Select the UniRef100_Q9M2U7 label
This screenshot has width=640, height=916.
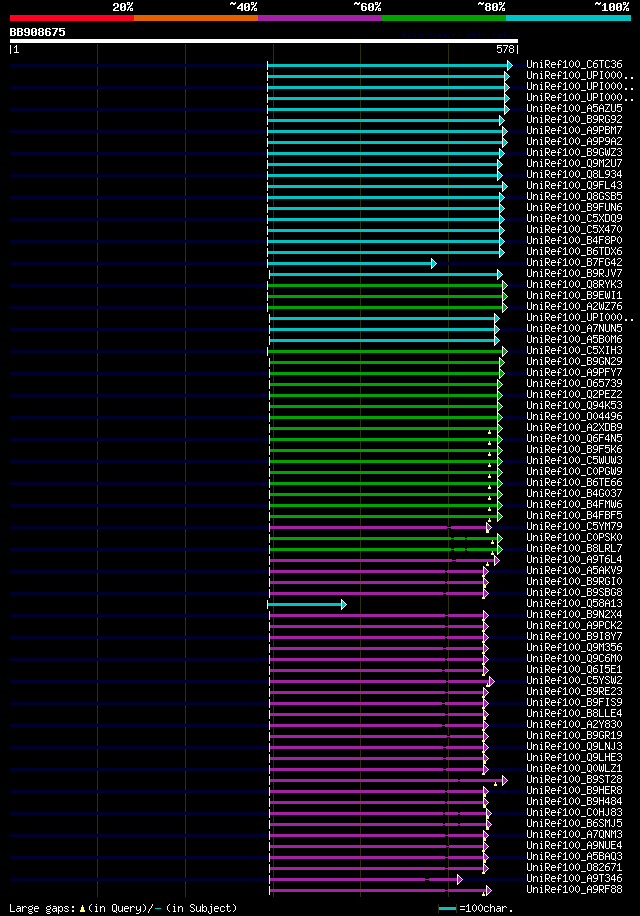[x=574, y=164]
